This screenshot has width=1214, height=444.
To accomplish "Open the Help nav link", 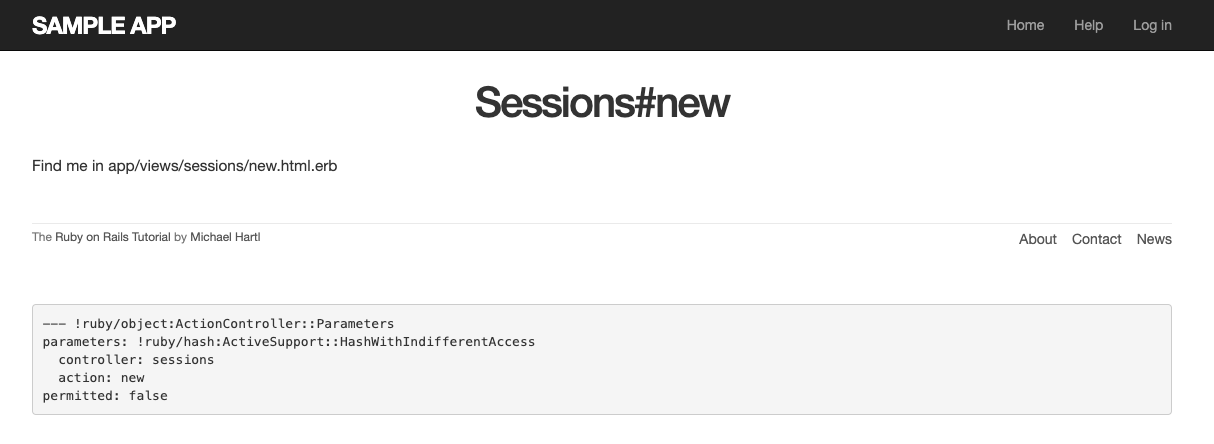I will tap(1088, 25).
